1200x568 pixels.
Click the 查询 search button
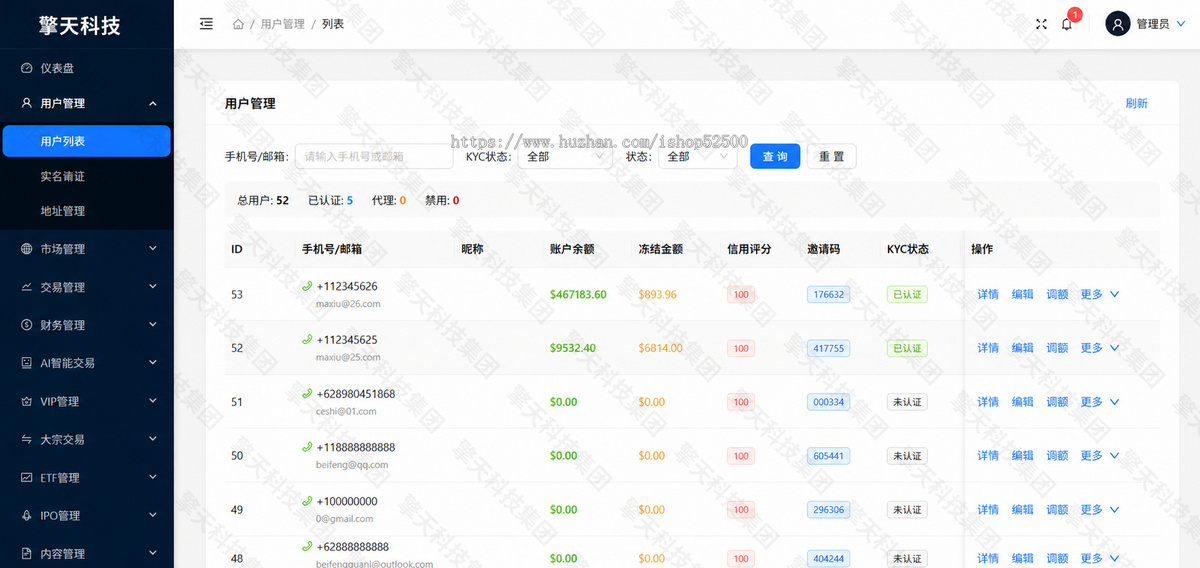coord(775,156)
